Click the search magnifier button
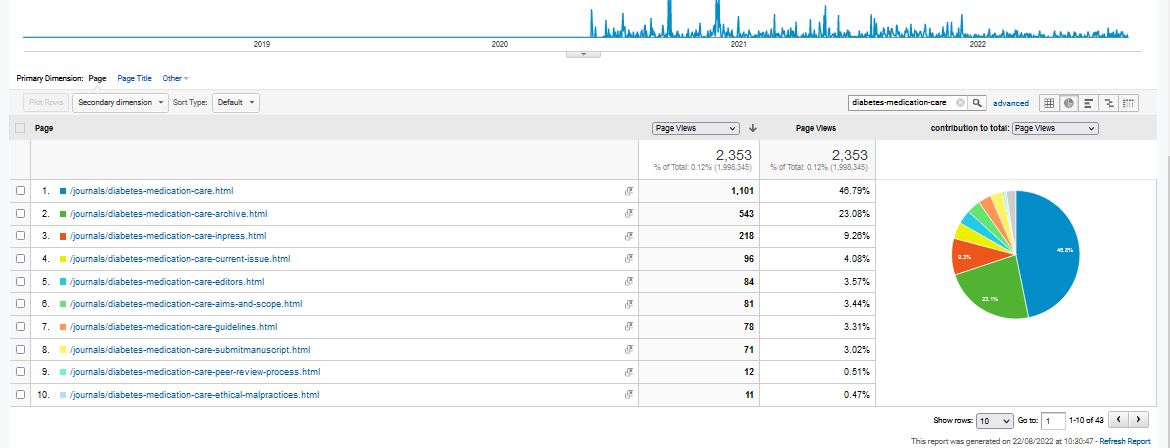This screenshot has width=1170, height=448. pos(977,103)
